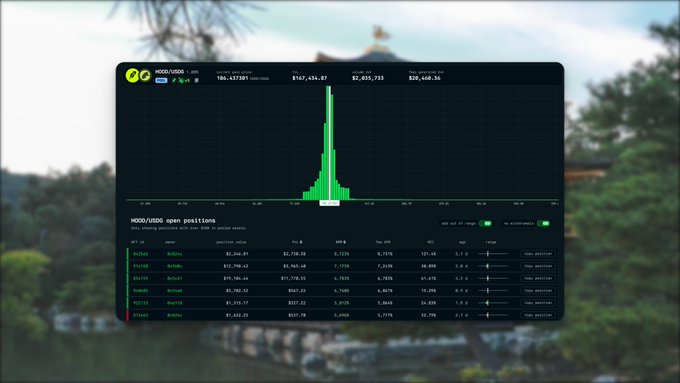Click the fee APR column header

point(383,242)
